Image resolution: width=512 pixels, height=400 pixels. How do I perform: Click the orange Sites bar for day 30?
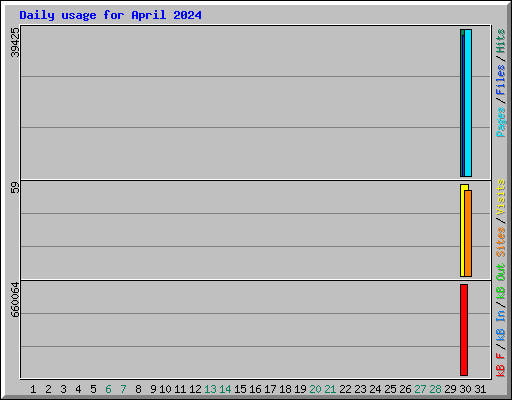pyautogui.click(x=468, y=233)
